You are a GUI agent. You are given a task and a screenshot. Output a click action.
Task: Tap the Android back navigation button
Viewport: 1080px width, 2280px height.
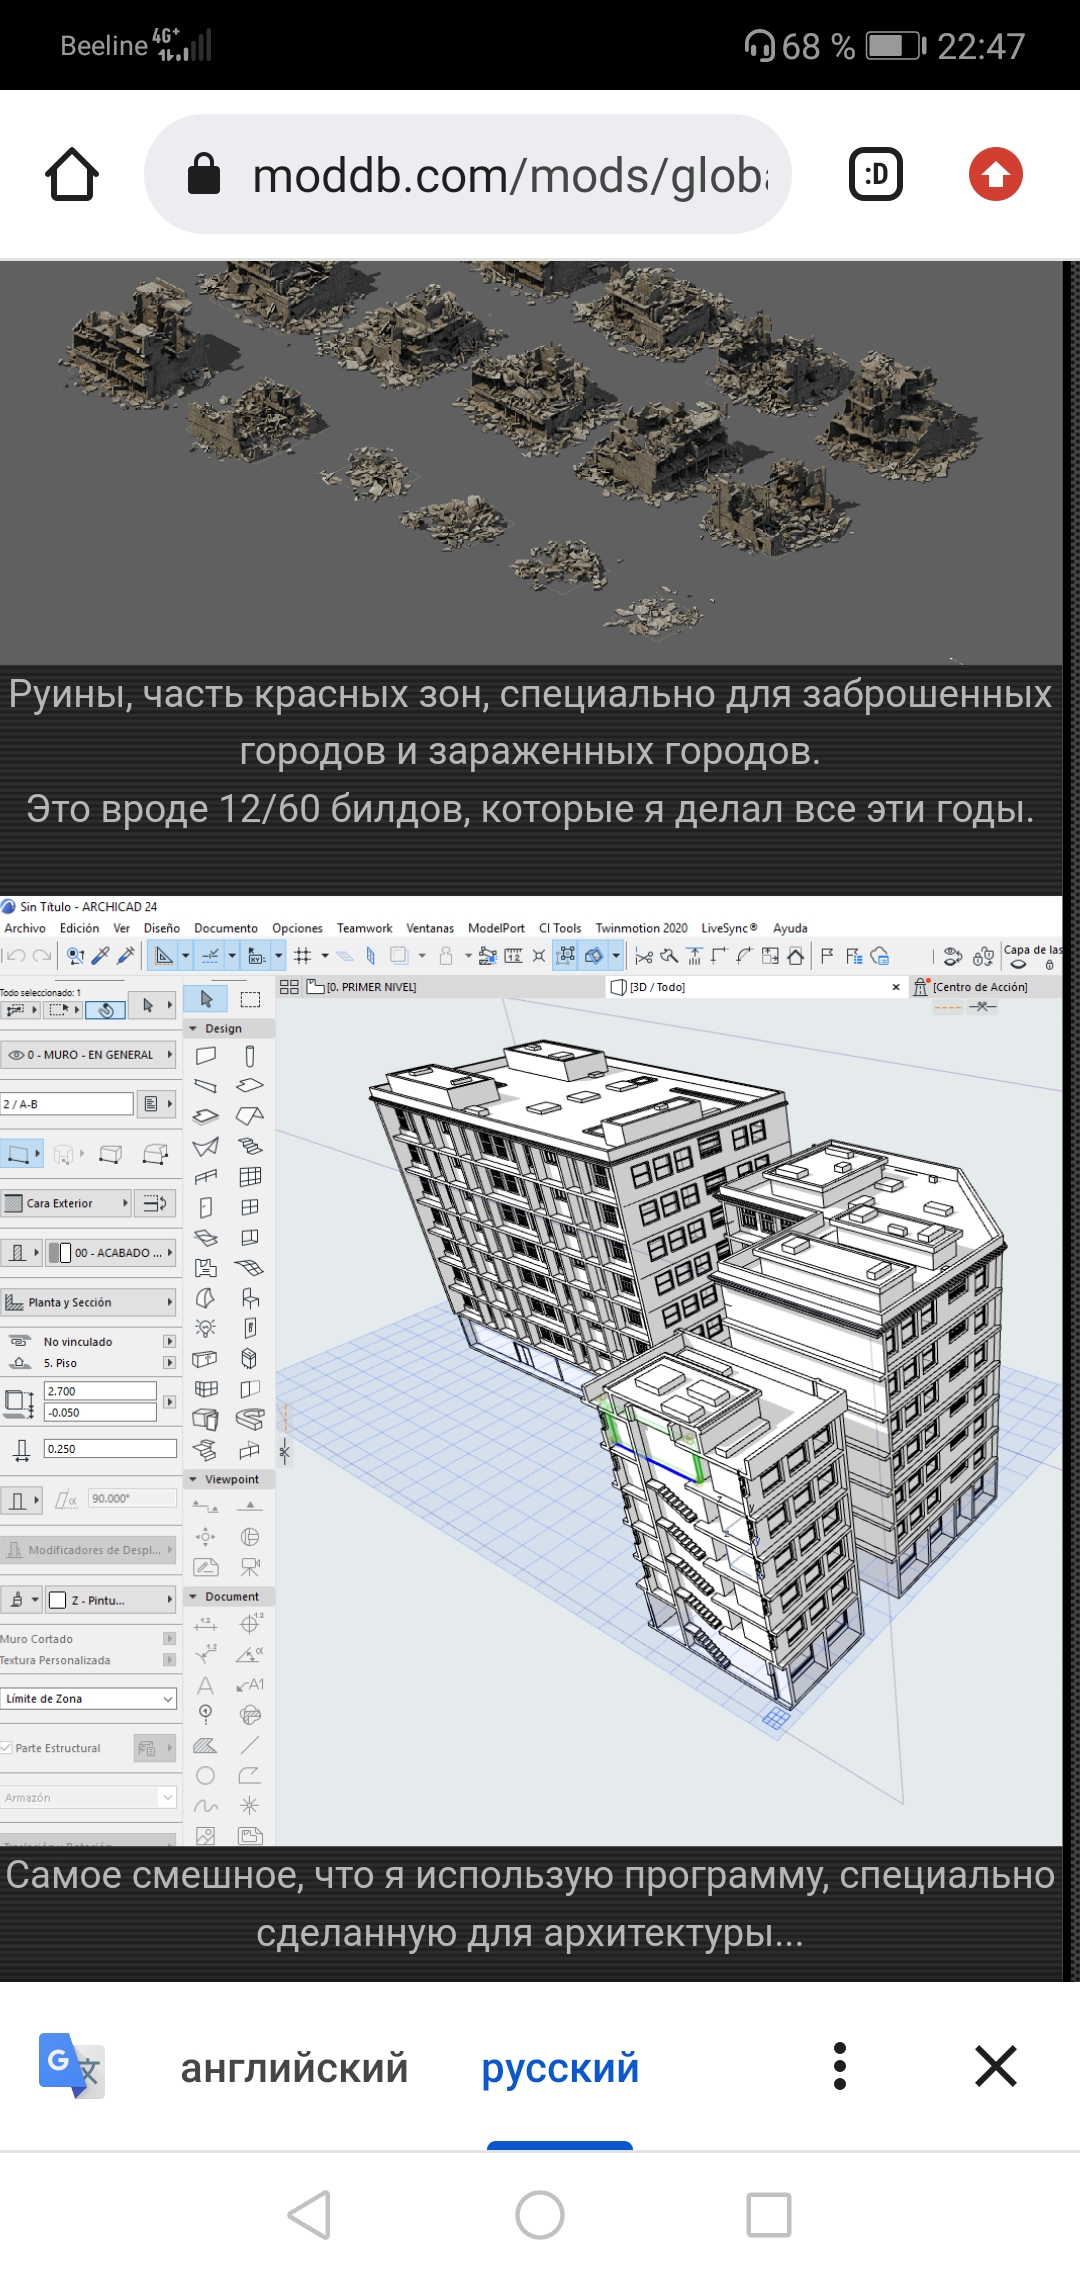point(310,2215)
